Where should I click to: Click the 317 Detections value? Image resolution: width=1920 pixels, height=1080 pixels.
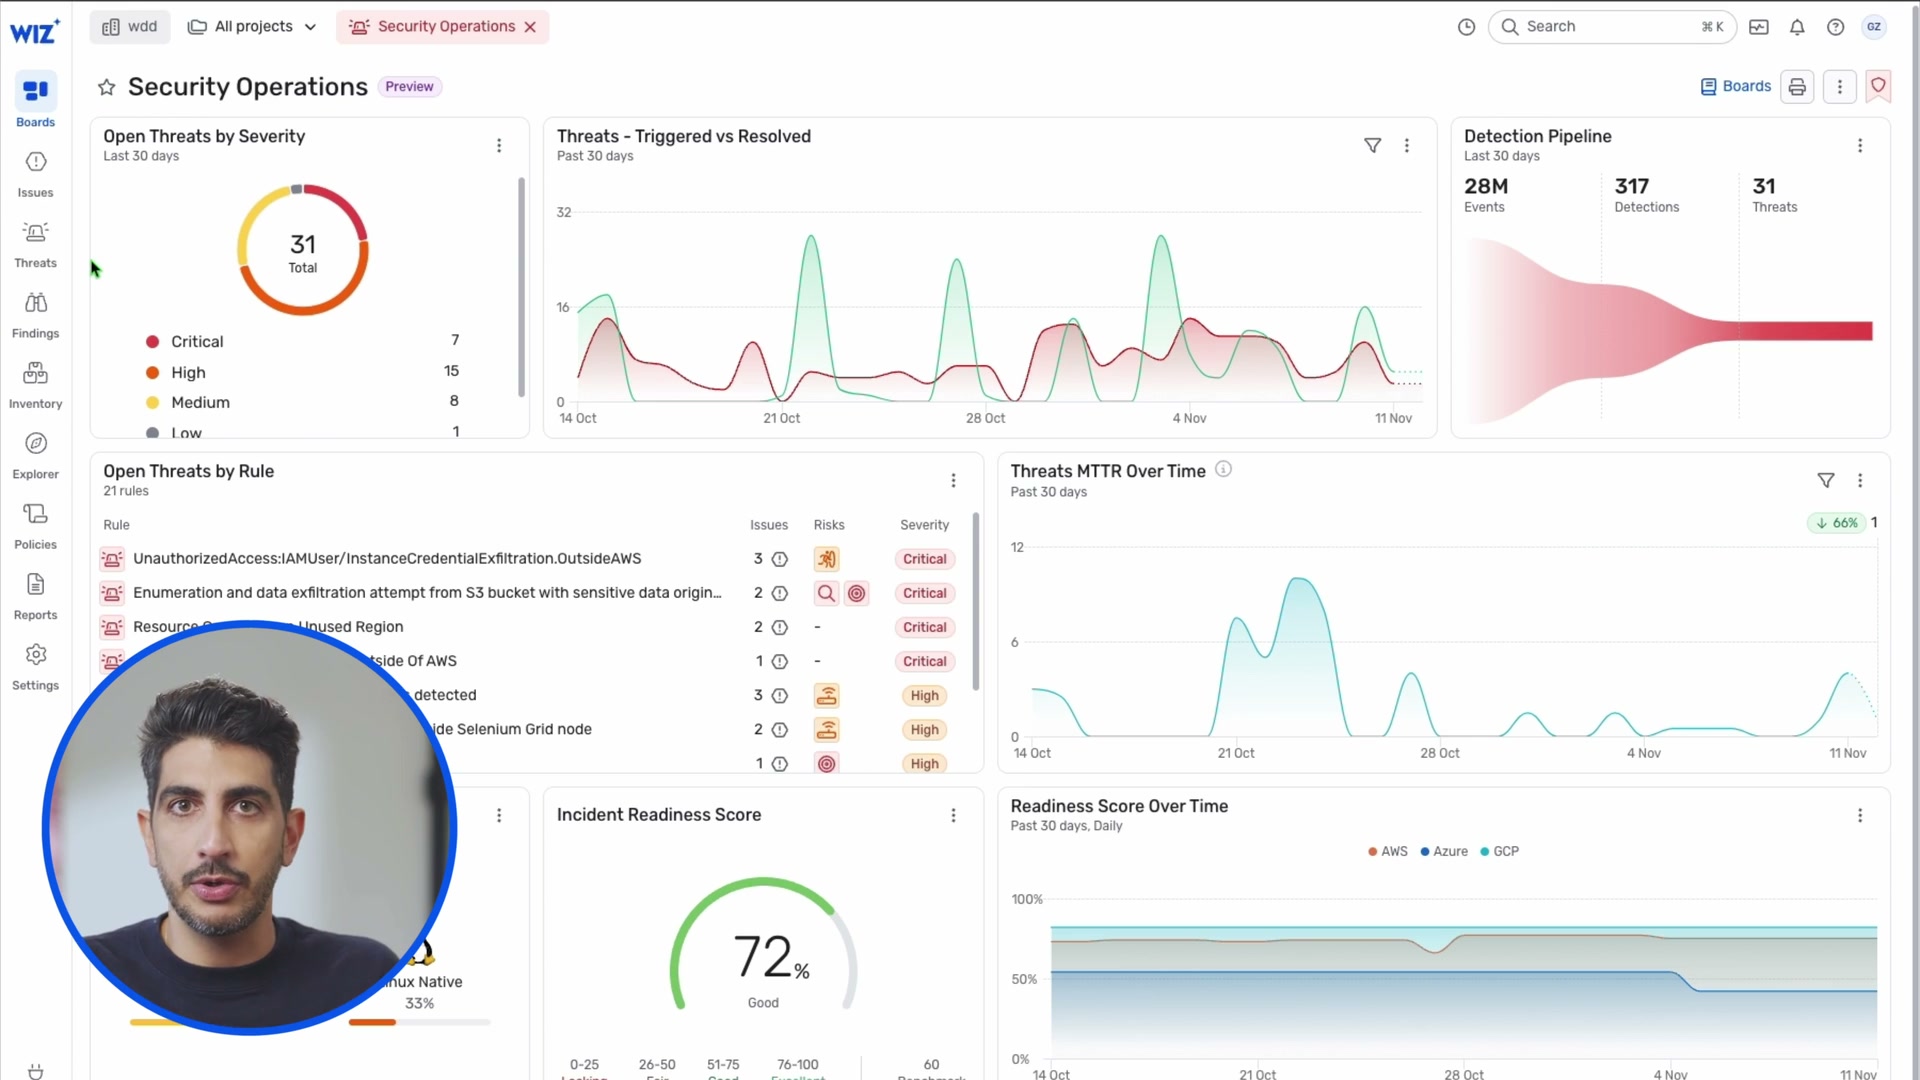[1631, 186]
